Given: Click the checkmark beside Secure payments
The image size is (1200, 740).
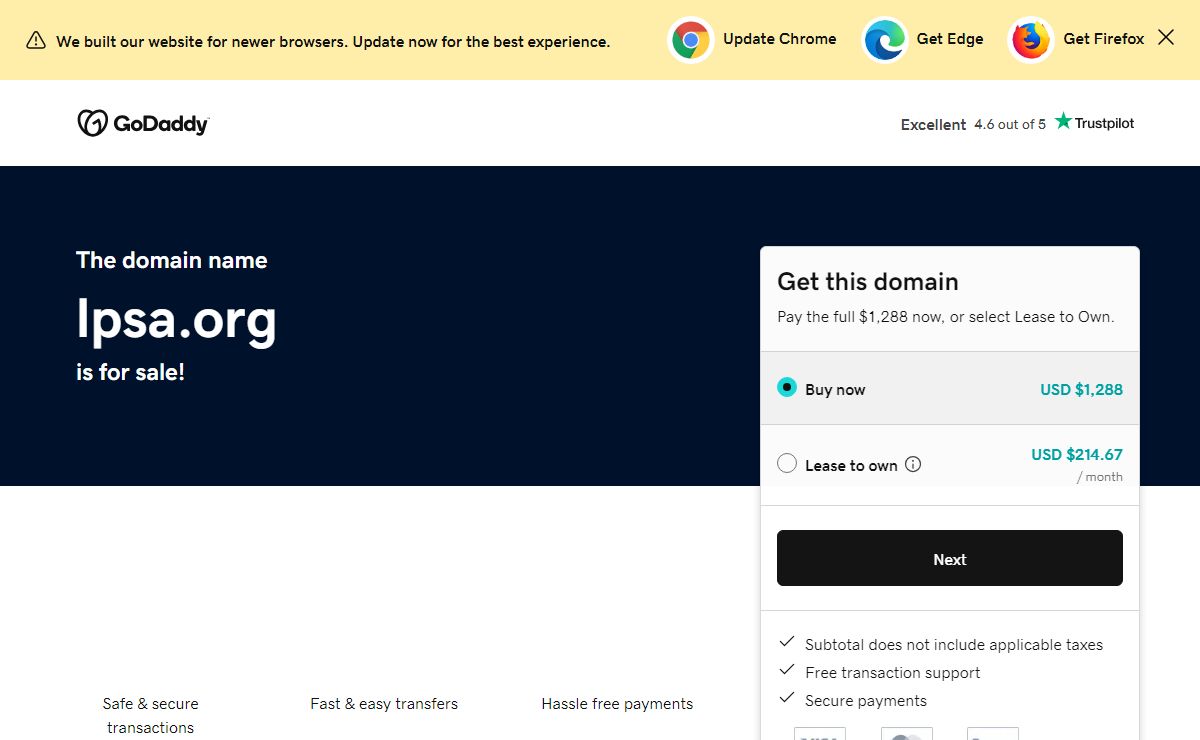Looking at the screenshot, I should click(787, 698).
